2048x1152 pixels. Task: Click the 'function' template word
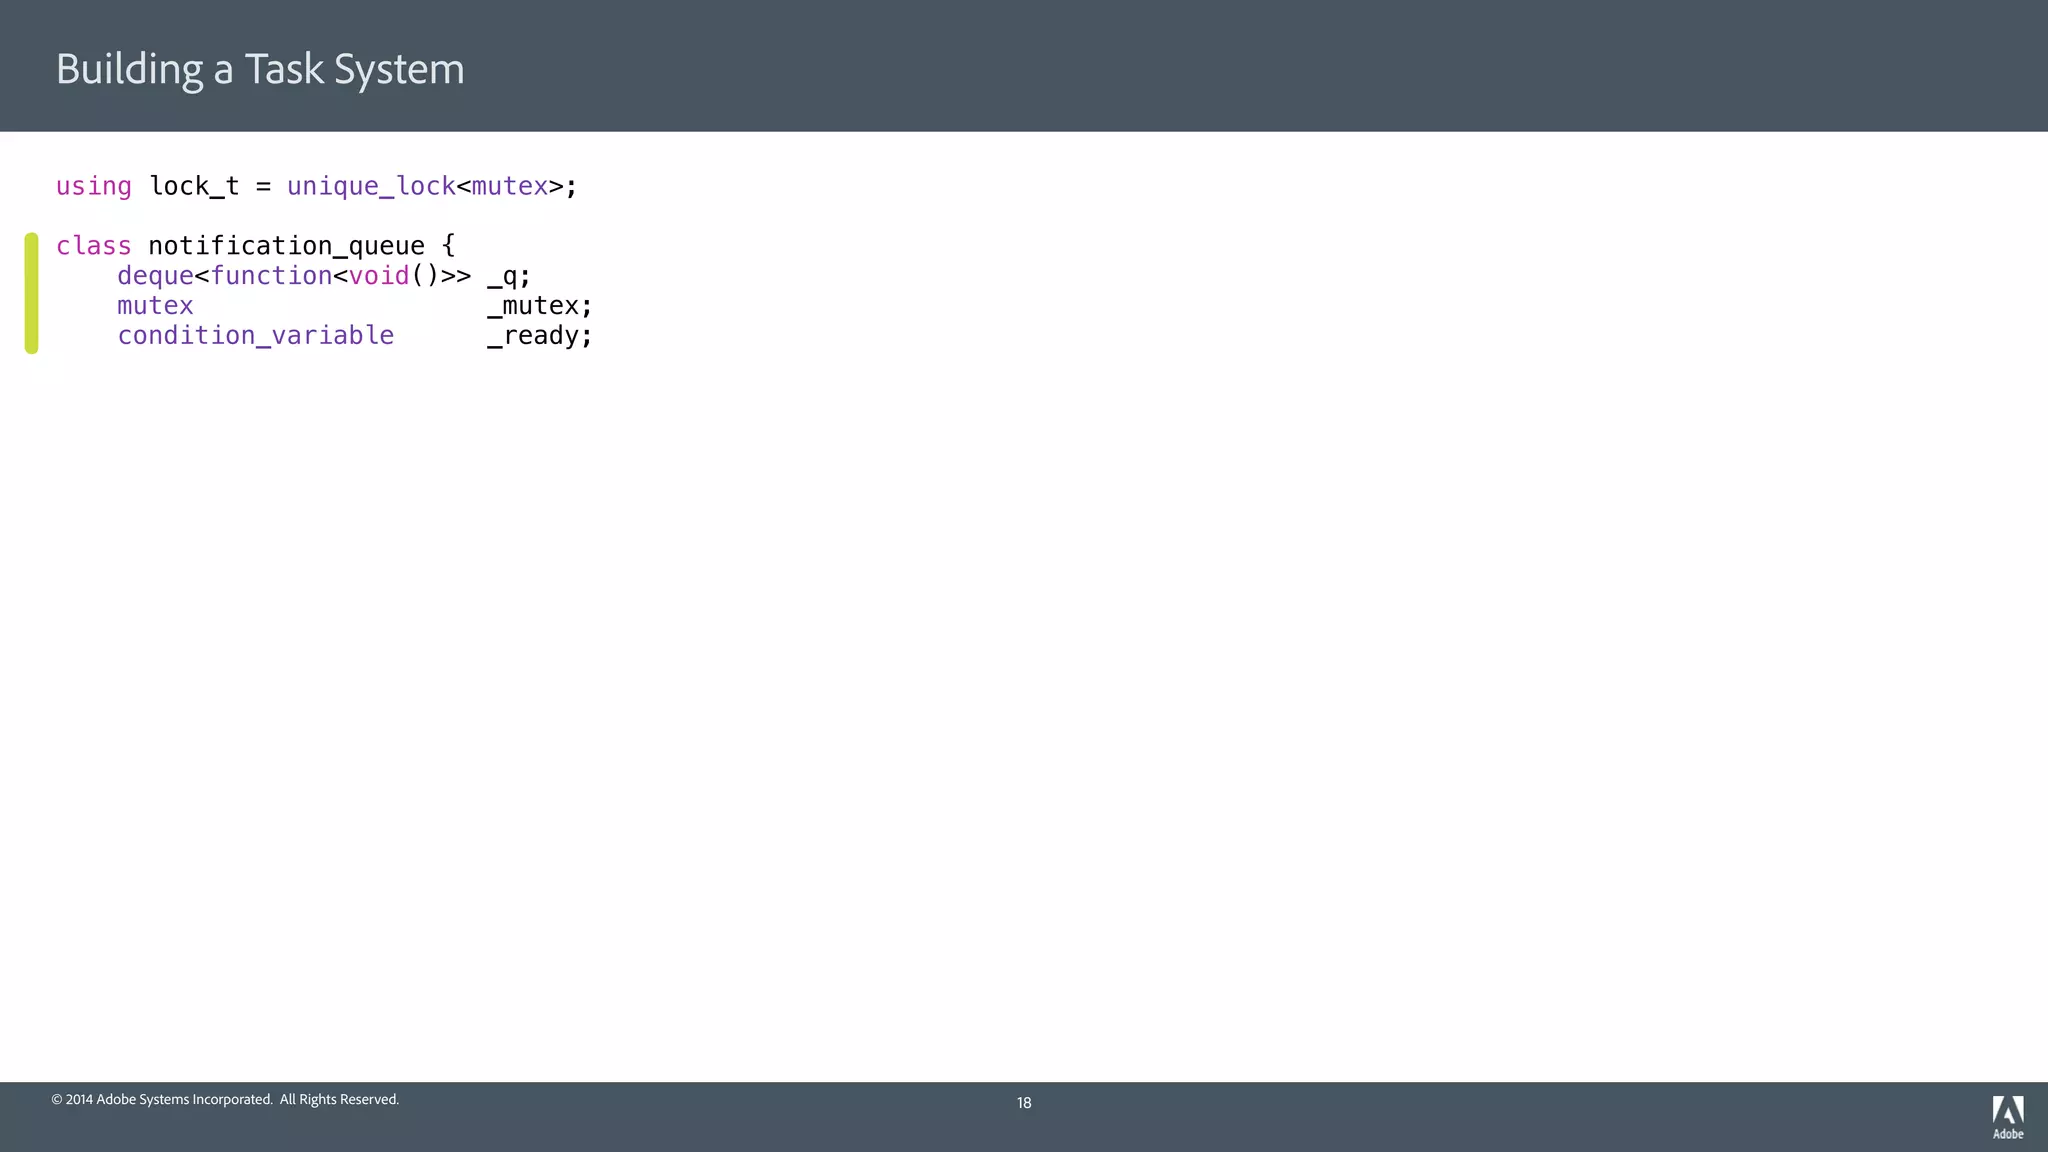[271, 276]
